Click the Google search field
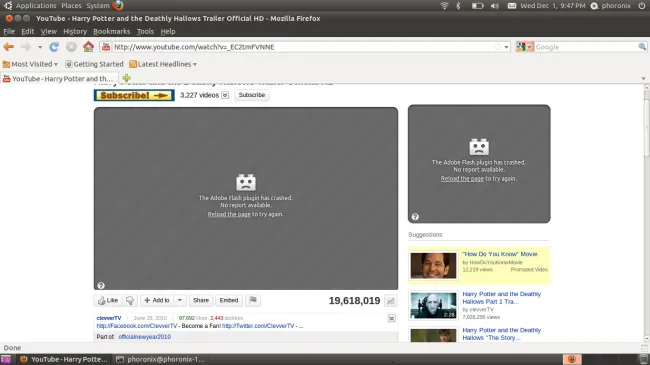Viewport: 650px width, 365px height. [x=585, y=47]
